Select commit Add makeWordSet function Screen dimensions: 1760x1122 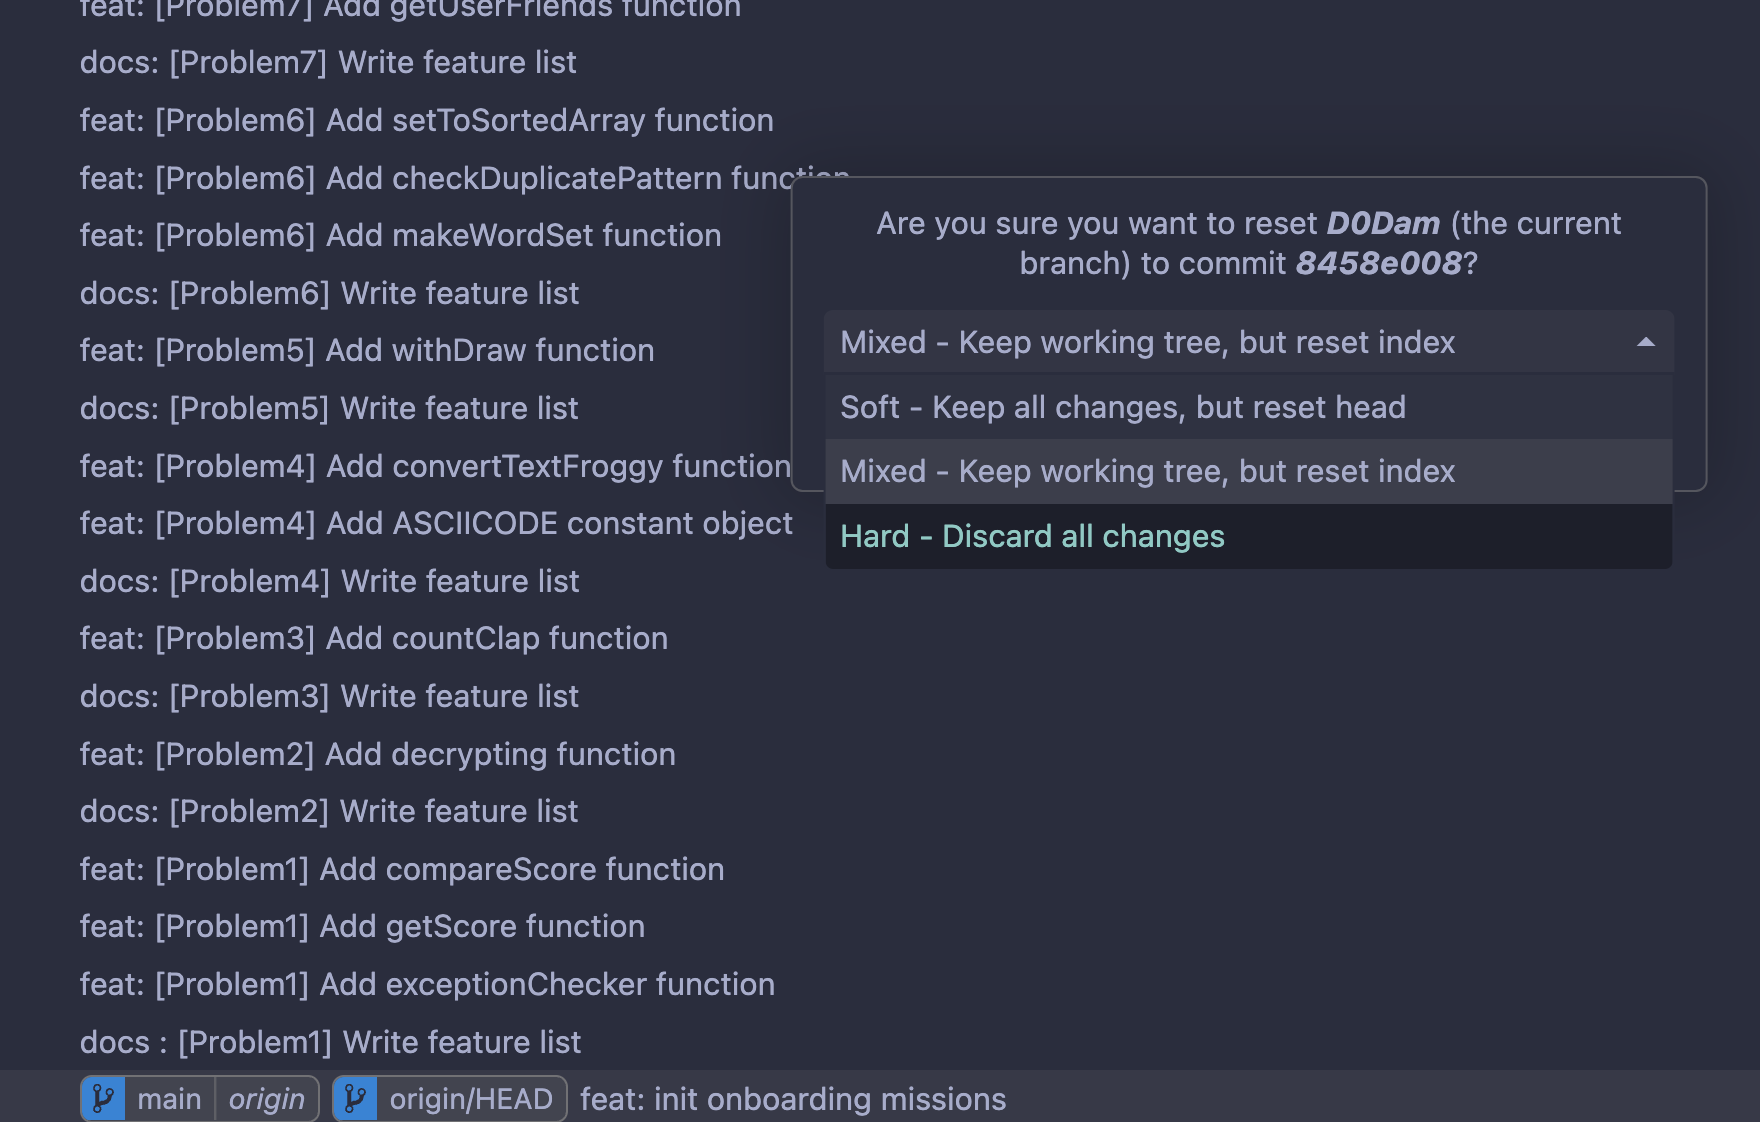coord(400,235)
